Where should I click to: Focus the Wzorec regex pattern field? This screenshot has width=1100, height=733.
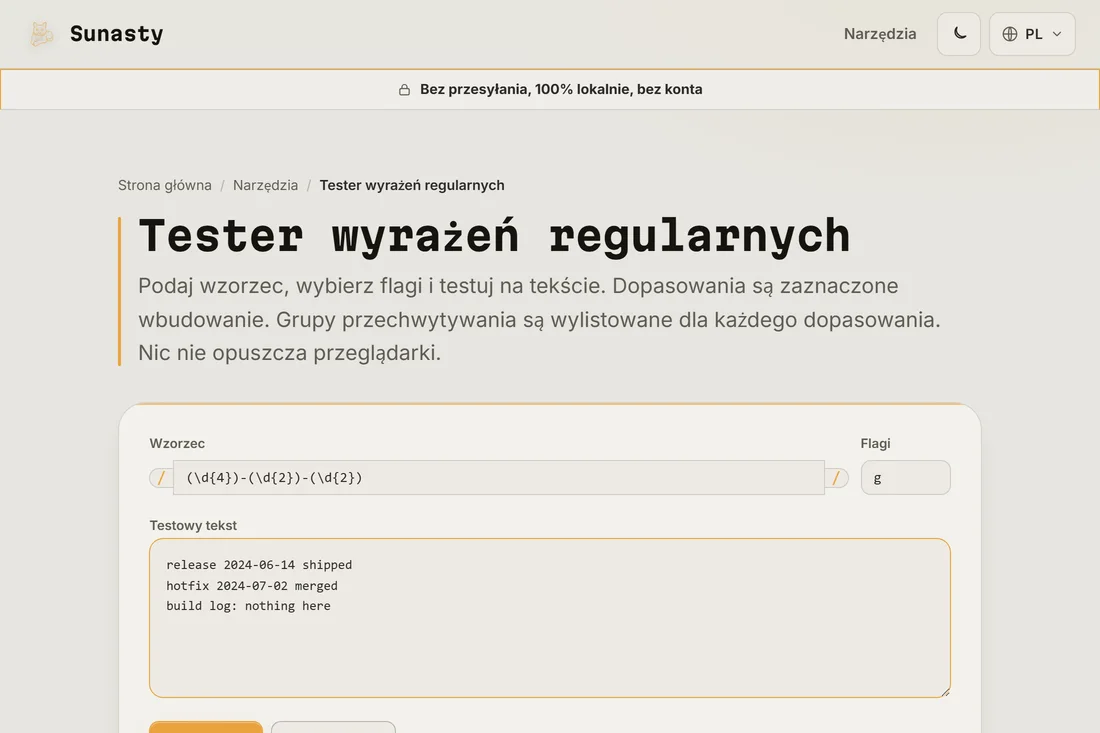coord(499,478)
